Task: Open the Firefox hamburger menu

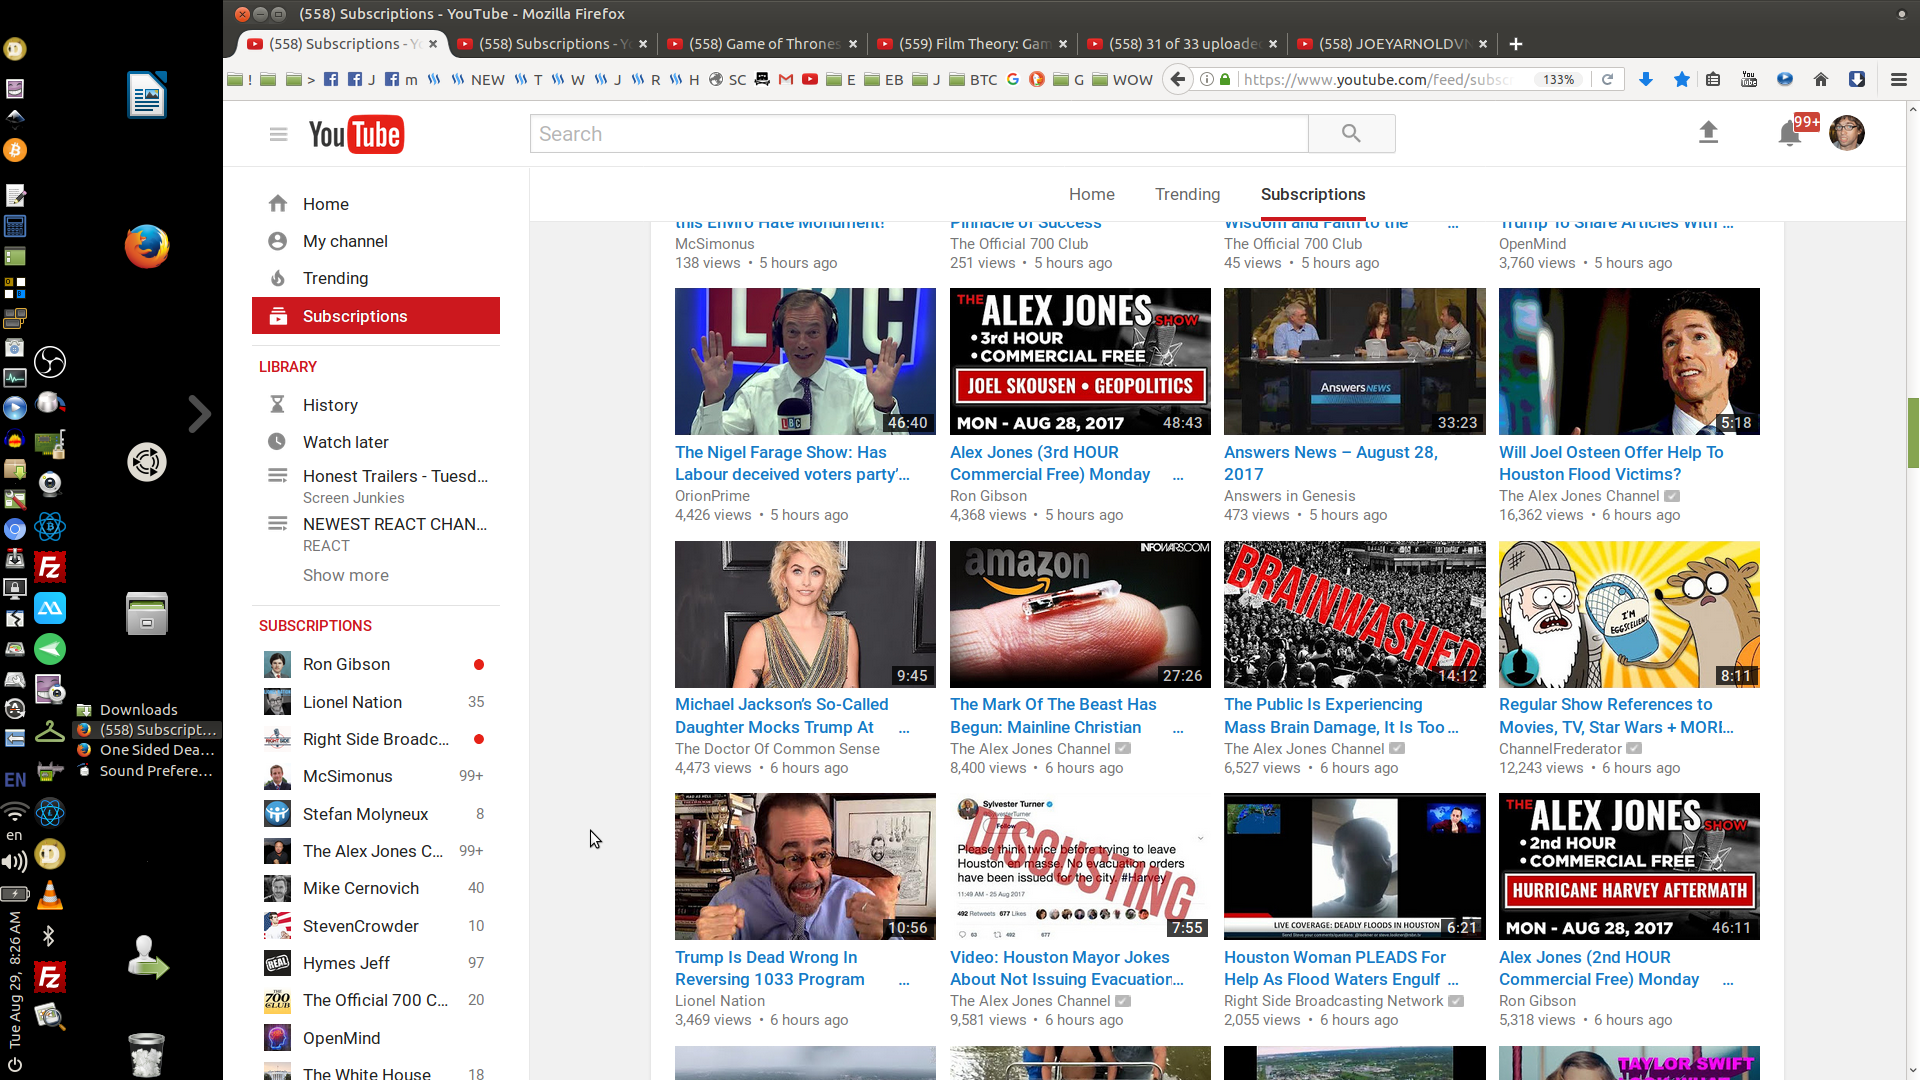Action: 1899,79
